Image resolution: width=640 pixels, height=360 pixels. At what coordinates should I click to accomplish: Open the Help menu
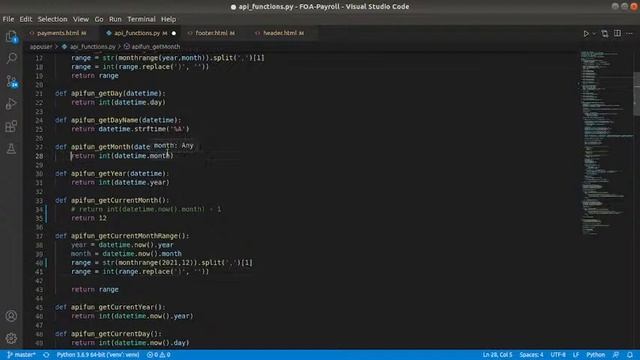168,19
